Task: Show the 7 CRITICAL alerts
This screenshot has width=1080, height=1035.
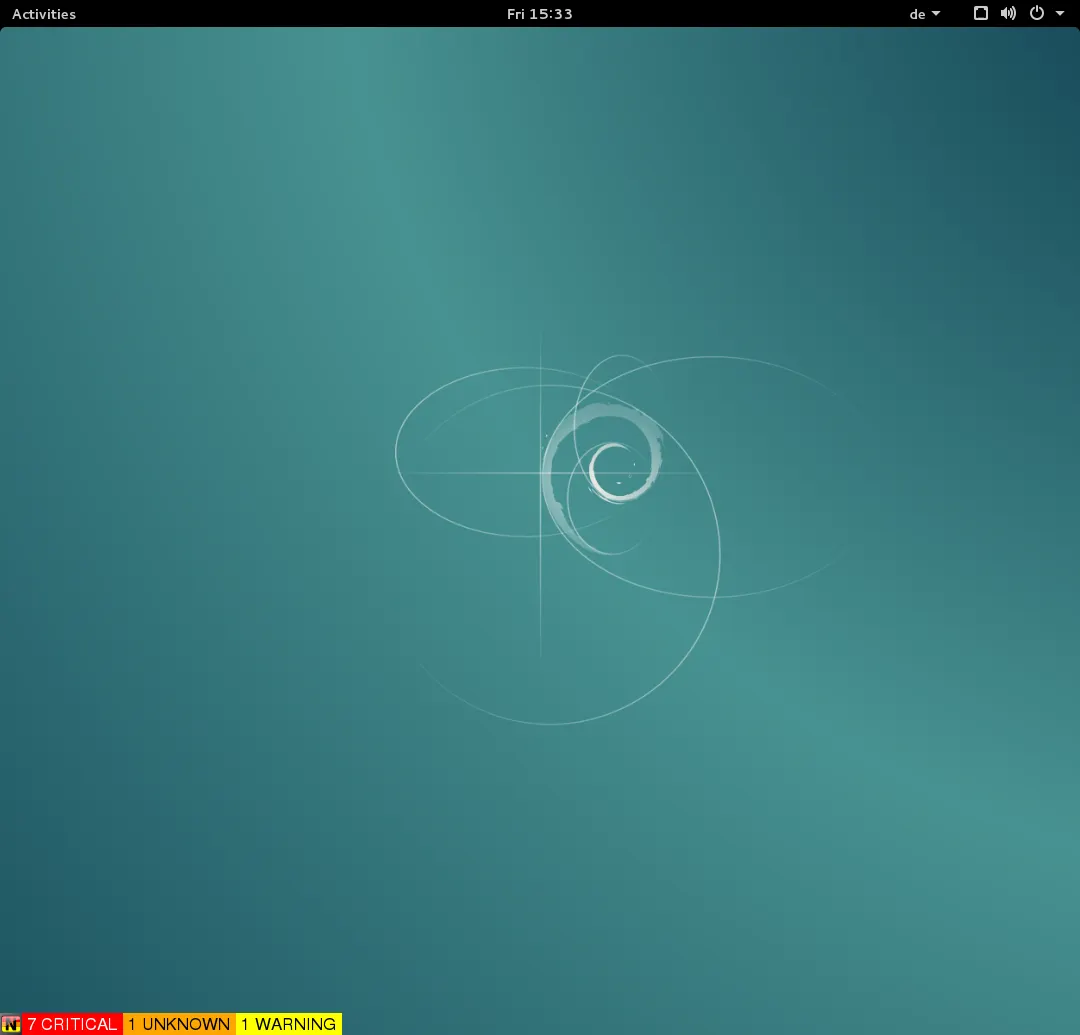Action: [x=72, y=1024]
